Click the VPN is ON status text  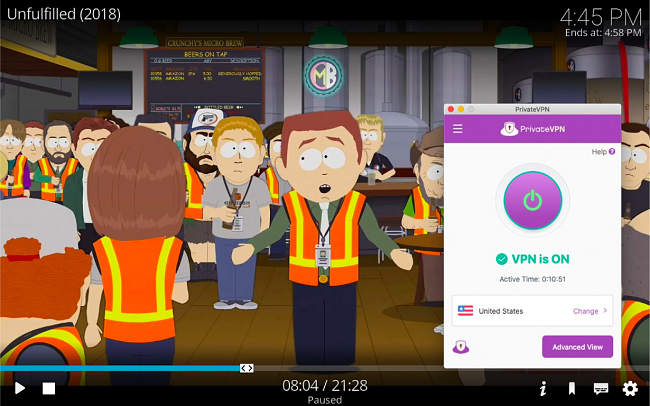(x=540, y=259)
